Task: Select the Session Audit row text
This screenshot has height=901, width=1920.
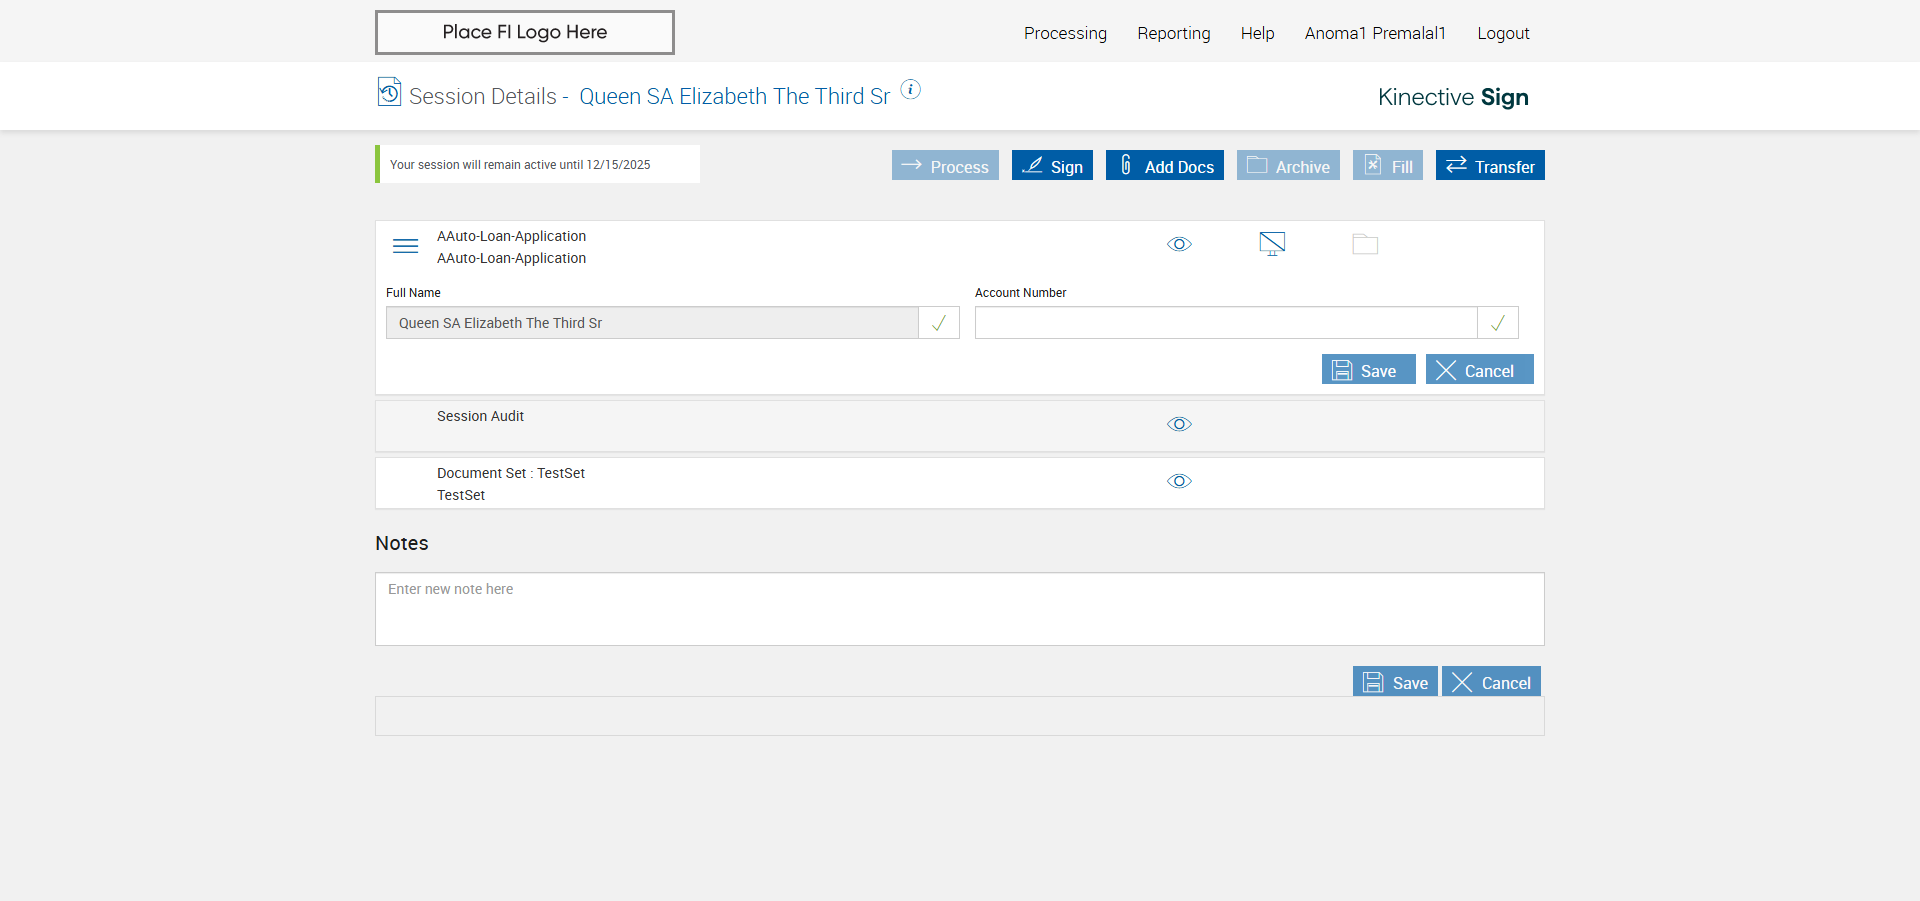Action: point(480,416)
